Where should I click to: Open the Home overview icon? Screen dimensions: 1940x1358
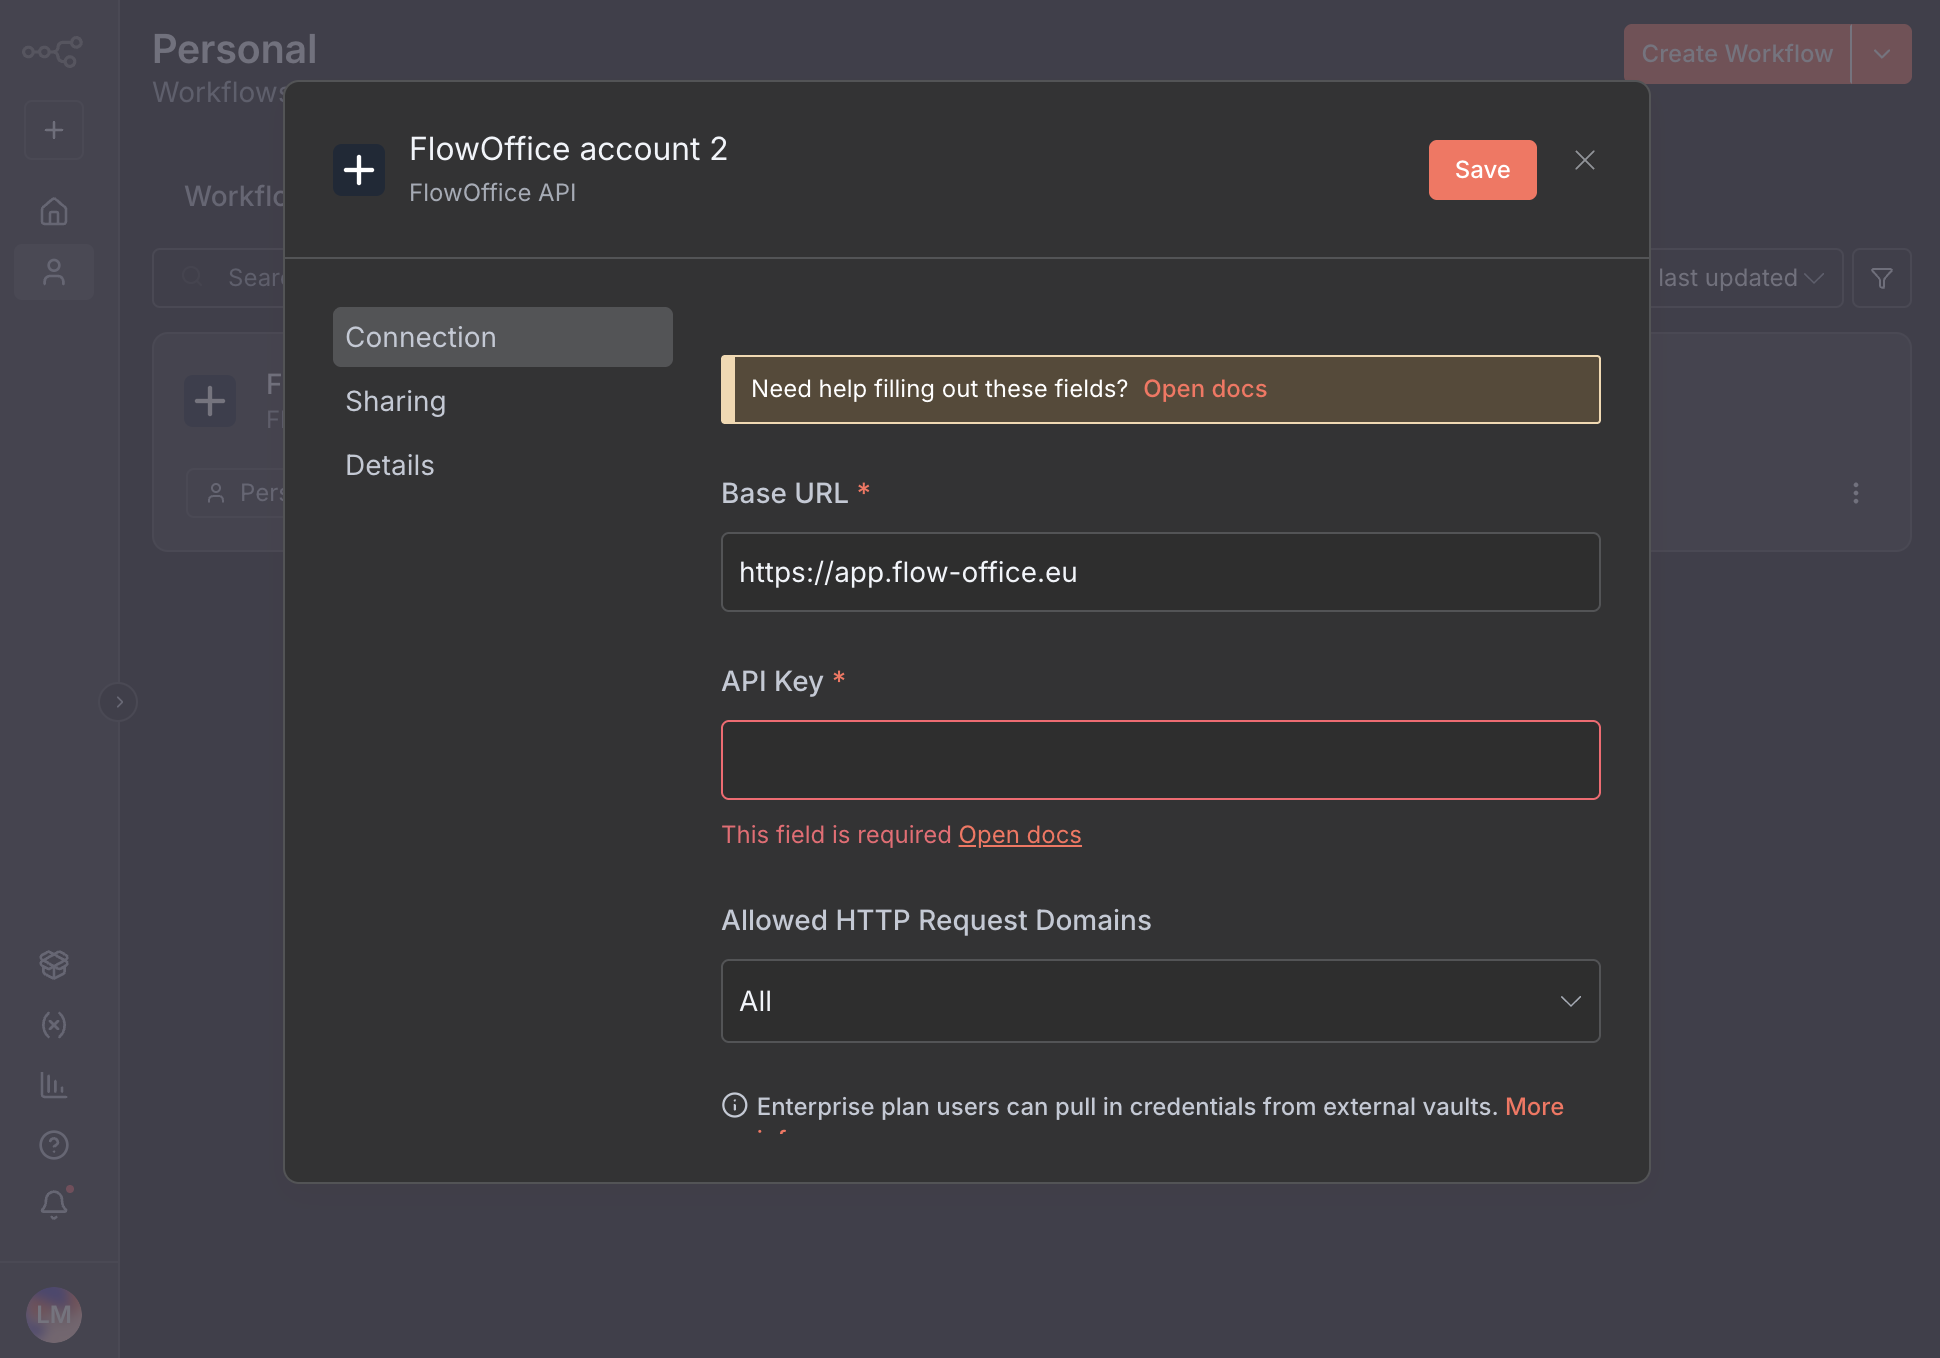click(x=54, y=212)
